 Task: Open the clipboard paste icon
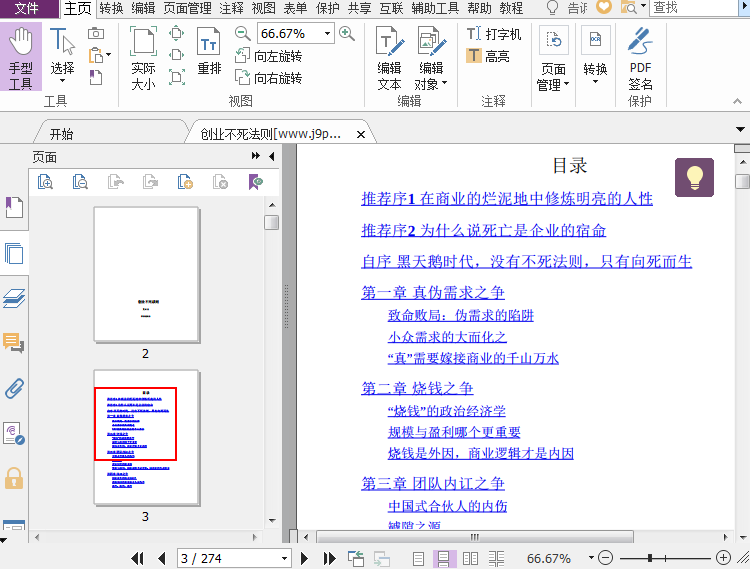[96, 55]
